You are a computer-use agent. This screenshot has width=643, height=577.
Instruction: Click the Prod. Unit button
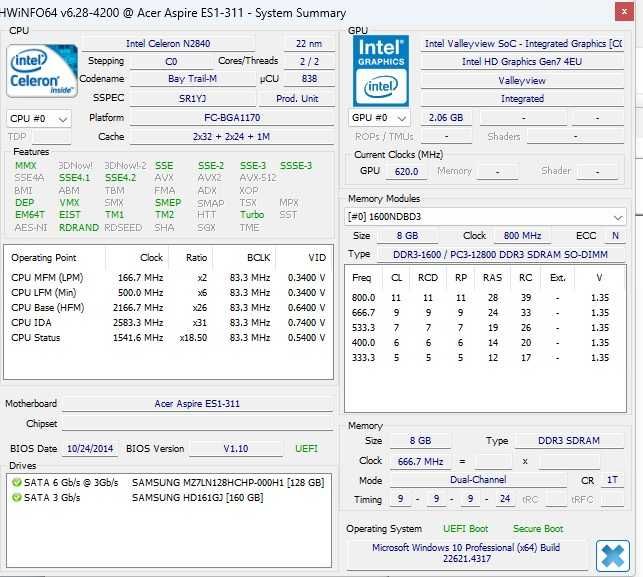297,99
